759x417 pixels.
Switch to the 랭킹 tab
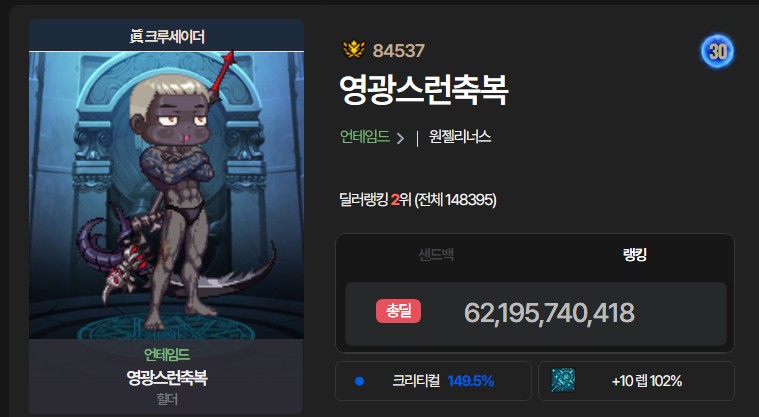(635, 255)
